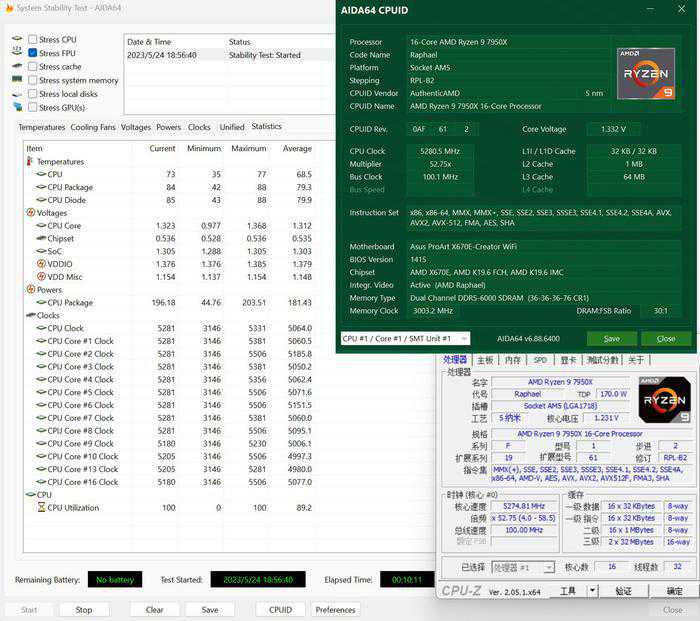Click the Preferences button
The width and height of the screenshot is (700, 621).
335,609
